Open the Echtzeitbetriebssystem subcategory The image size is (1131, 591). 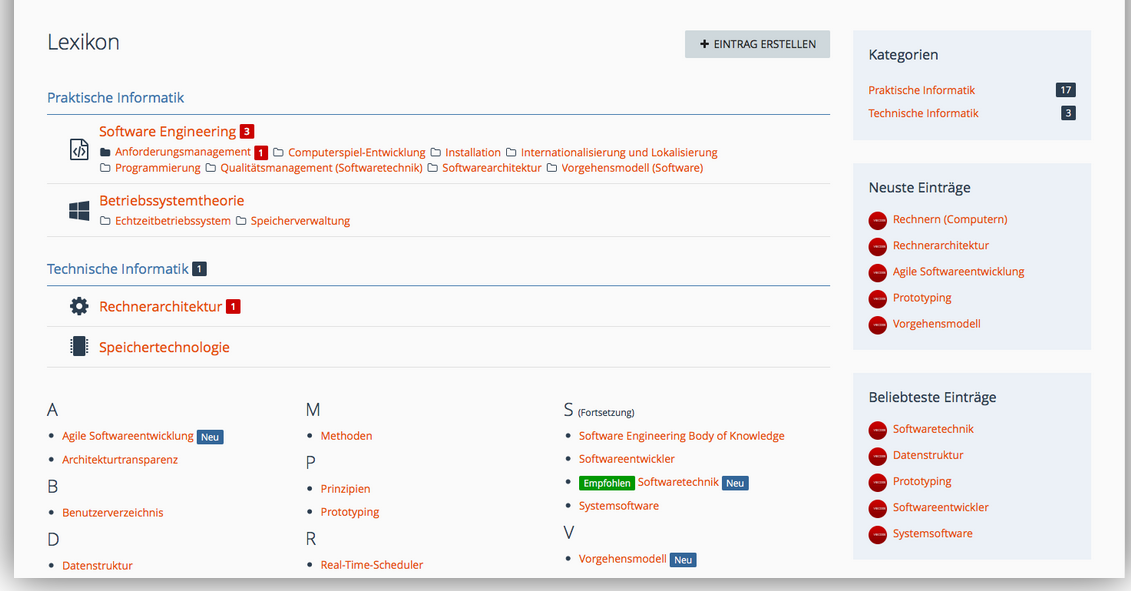(x=172, y=221)
